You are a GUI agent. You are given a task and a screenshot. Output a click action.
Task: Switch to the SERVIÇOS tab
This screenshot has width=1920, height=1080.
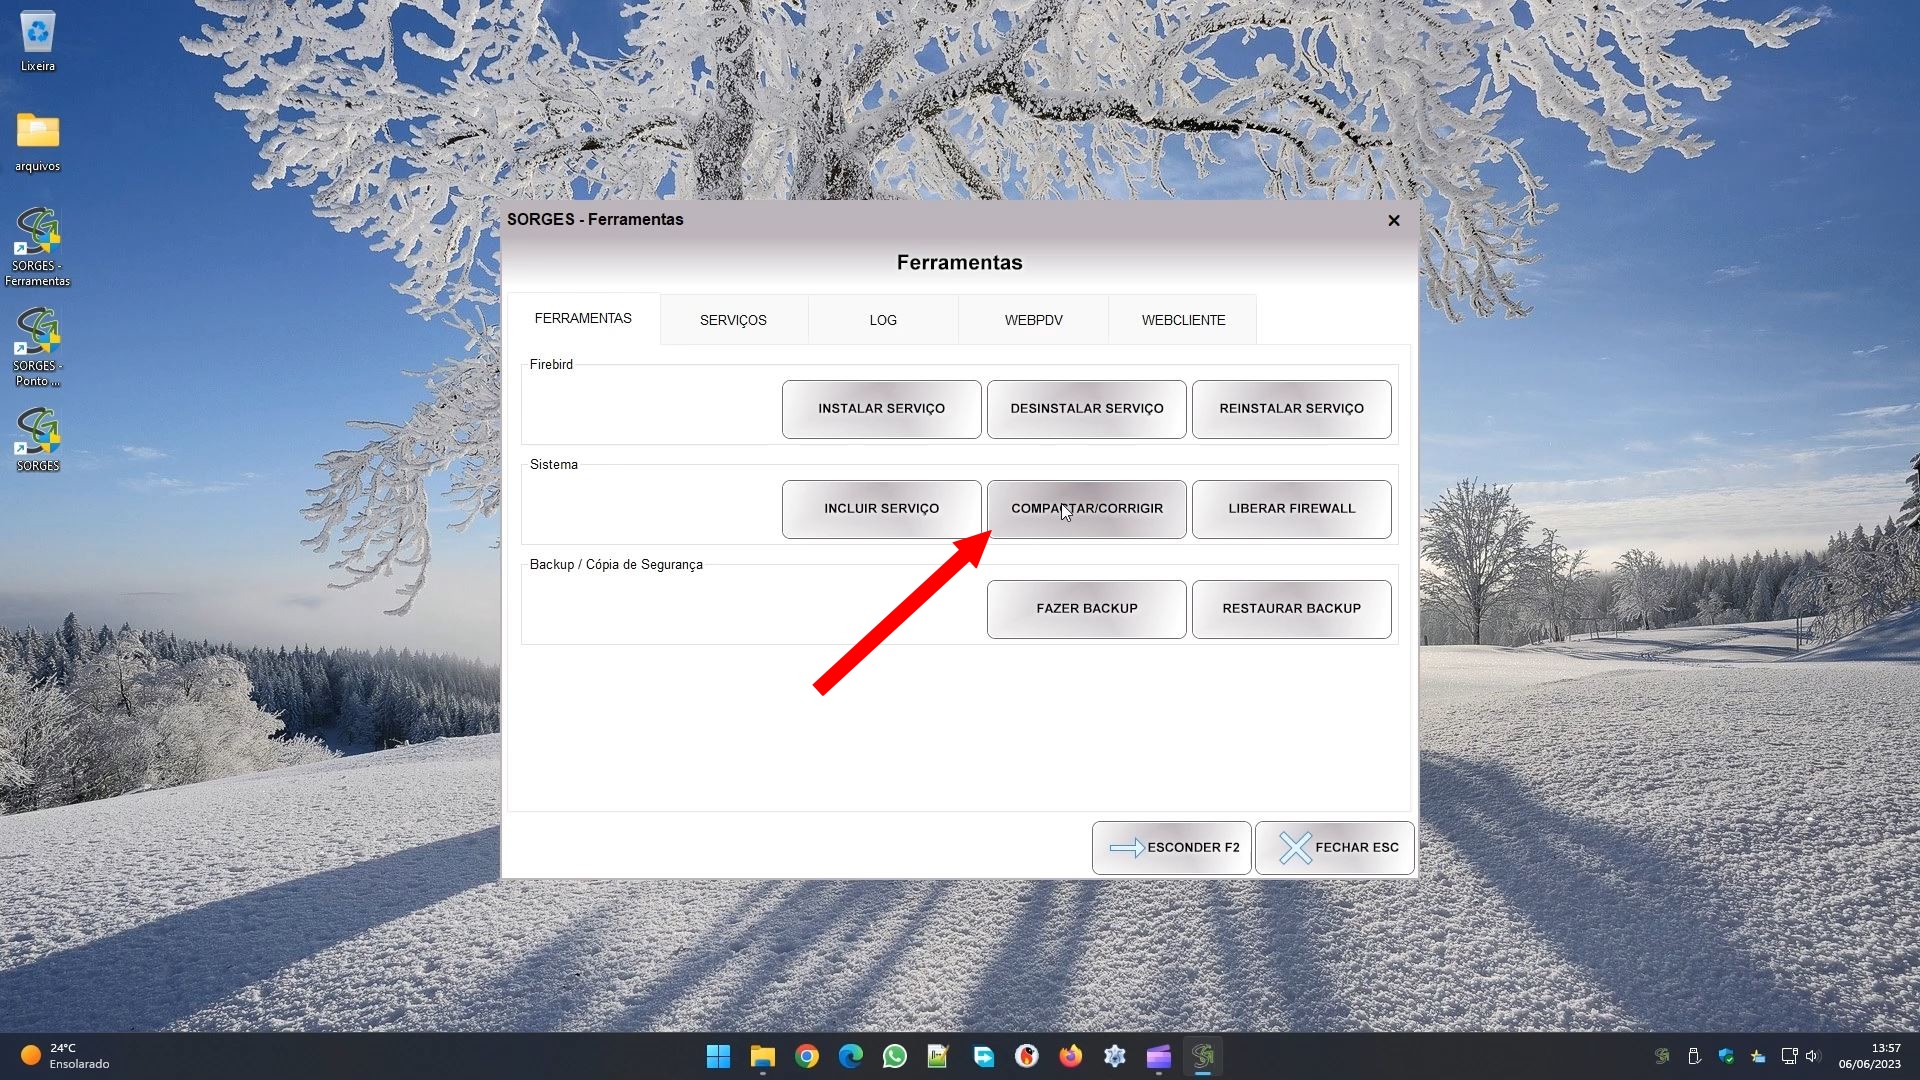pos(733,320)
